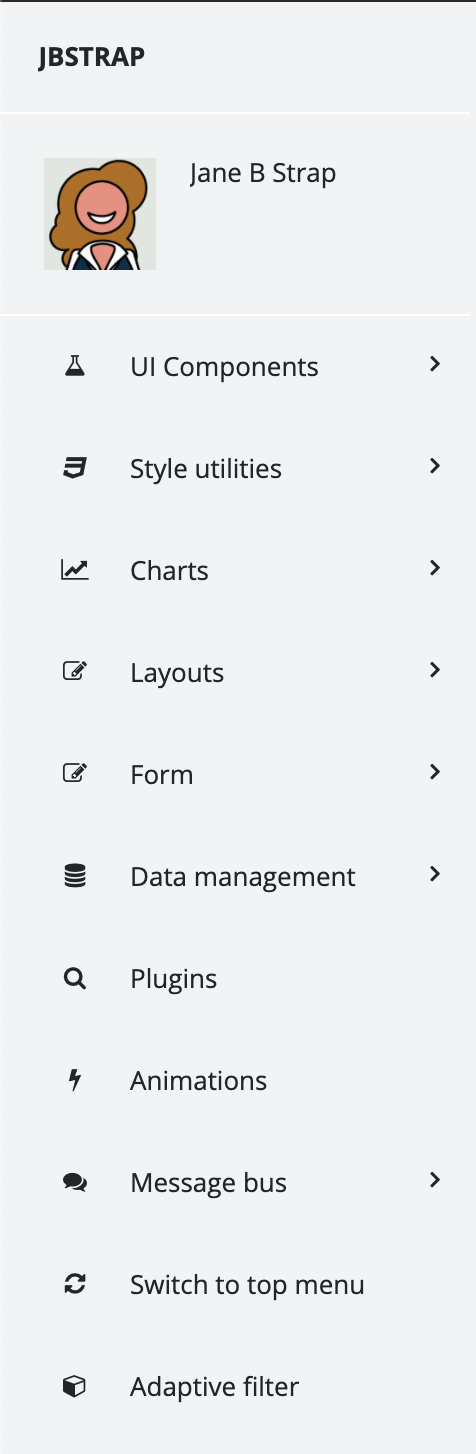Open the Plugins menu item
476x1454 pixels.
point(238,979)
